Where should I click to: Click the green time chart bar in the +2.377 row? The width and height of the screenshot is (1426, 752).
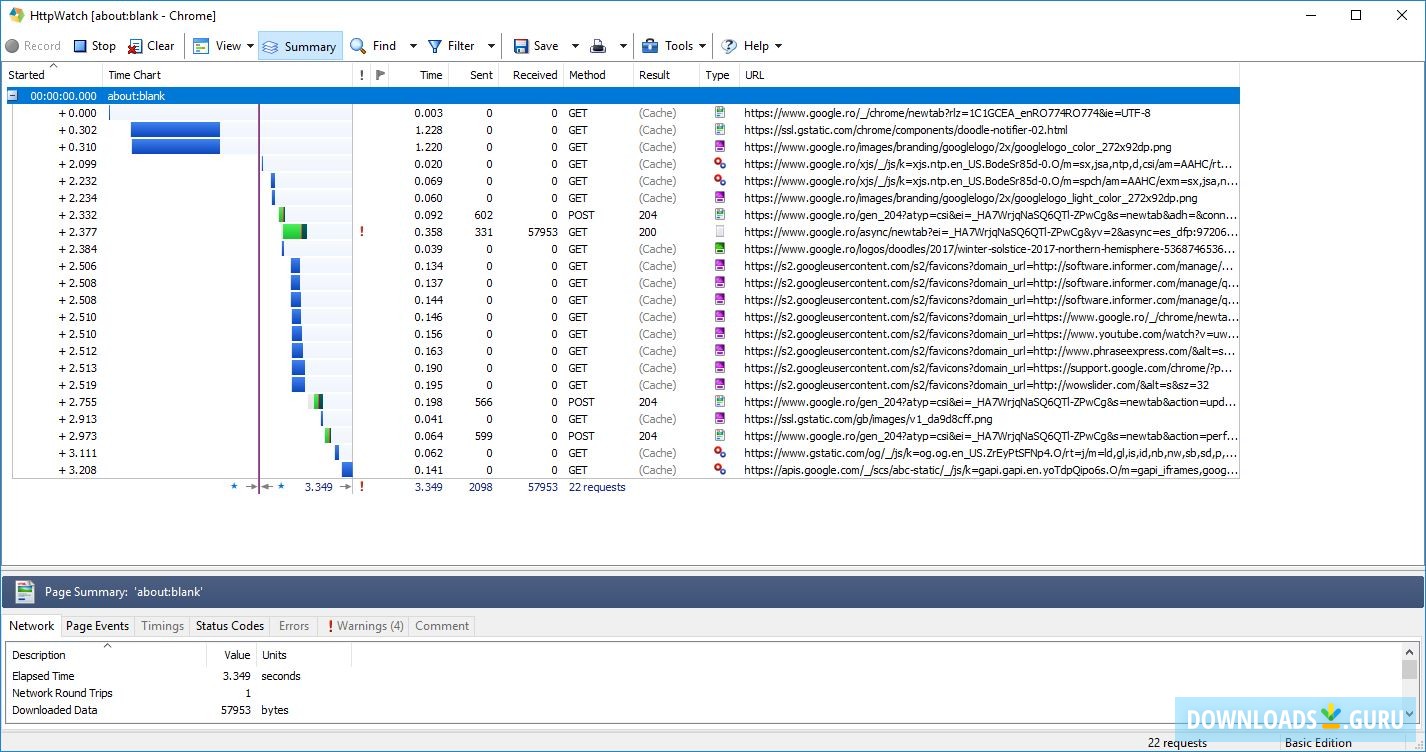click(x=294, y=232)
